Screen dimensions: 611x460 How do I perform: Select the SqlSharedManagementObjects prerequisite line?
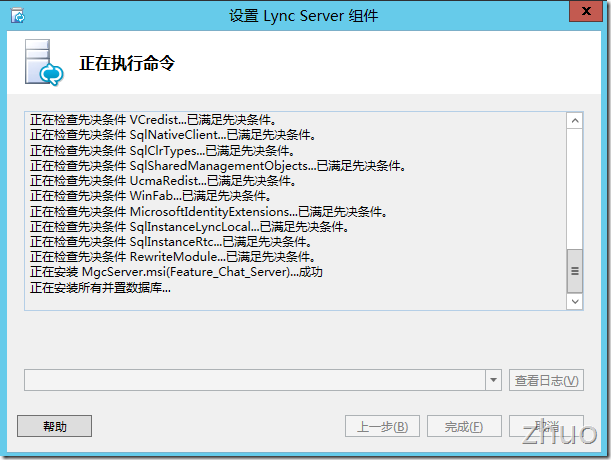point(218,166)
